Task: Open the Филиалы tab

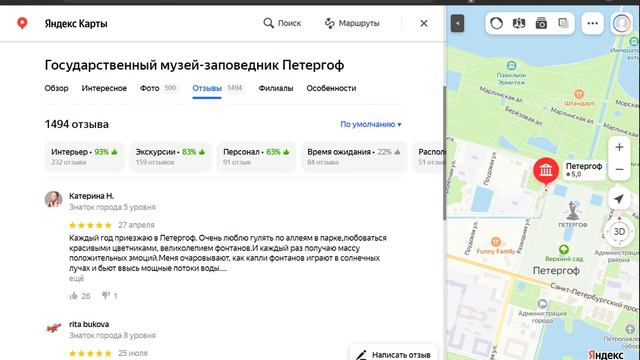Action: click(276, 88)
